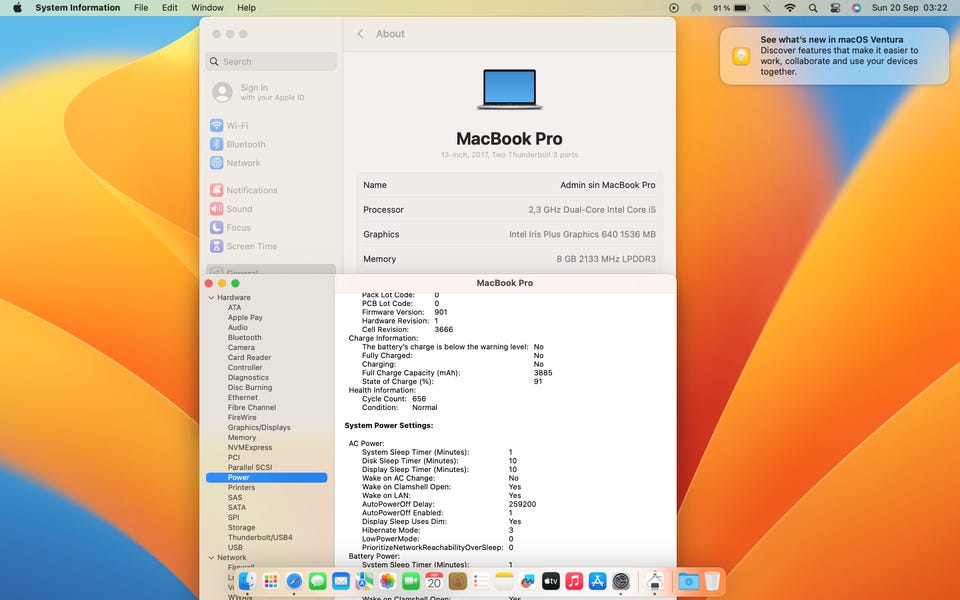Screen dimensions: 960x600
Task: Select the Sound speaker icon in System Settings
Action: tap(217, 209)
